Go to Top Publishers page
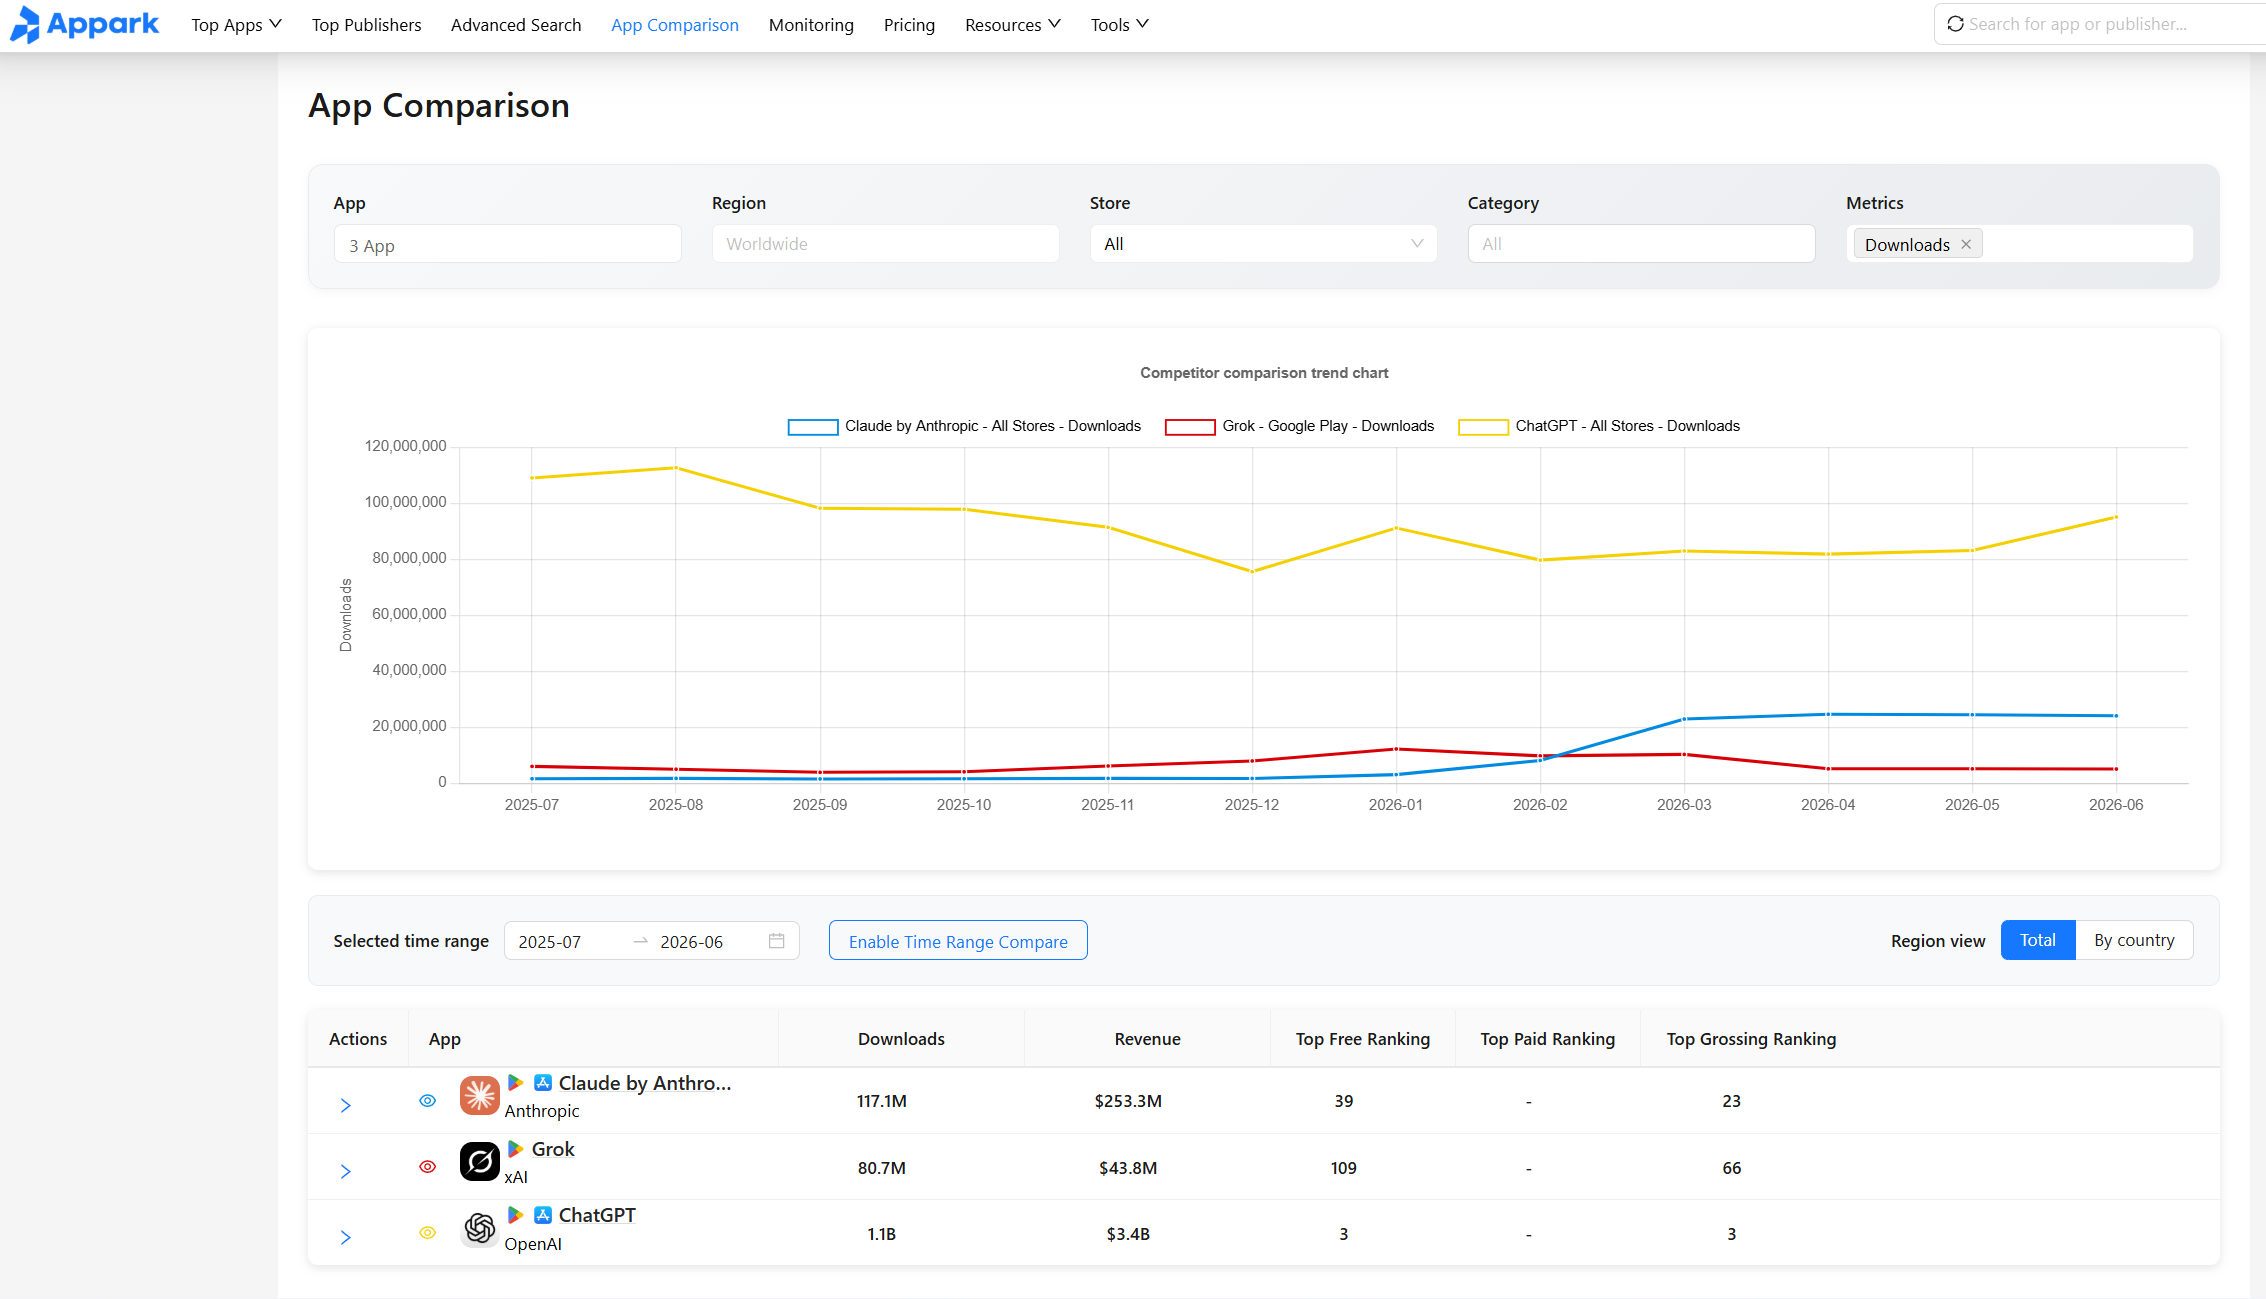The width and height of the screenshot is (2266, 1299). point(366,25)
